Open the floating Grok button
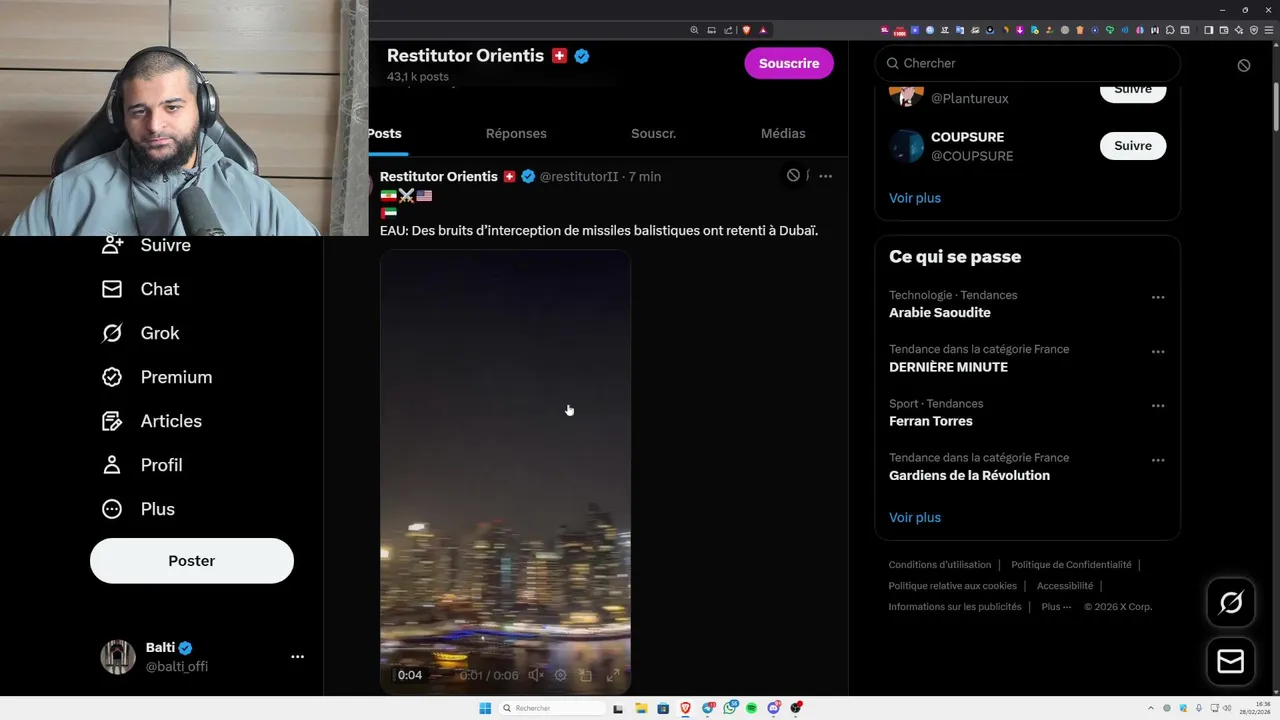 [1231, 603]
